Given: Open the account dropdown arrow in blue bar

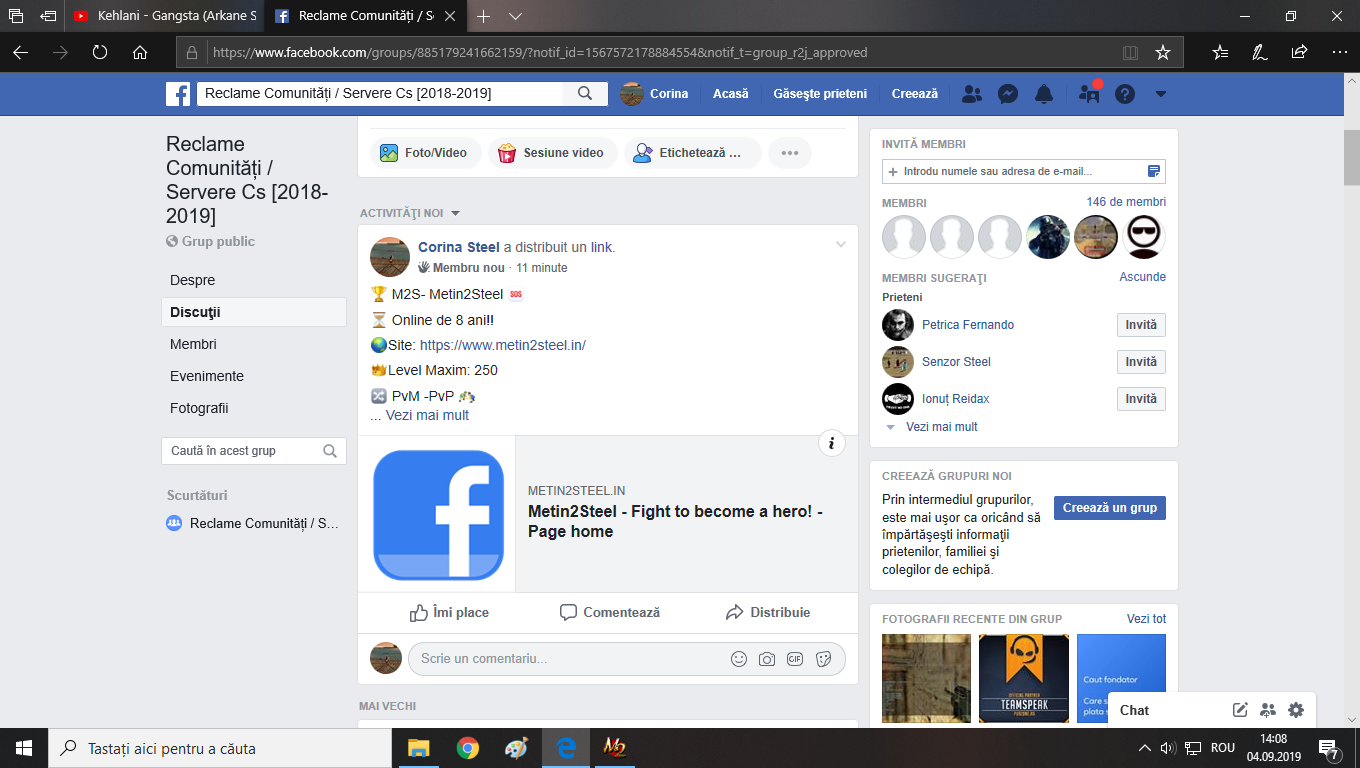Looking at the screenshot, I should (x=1161, y=94).
